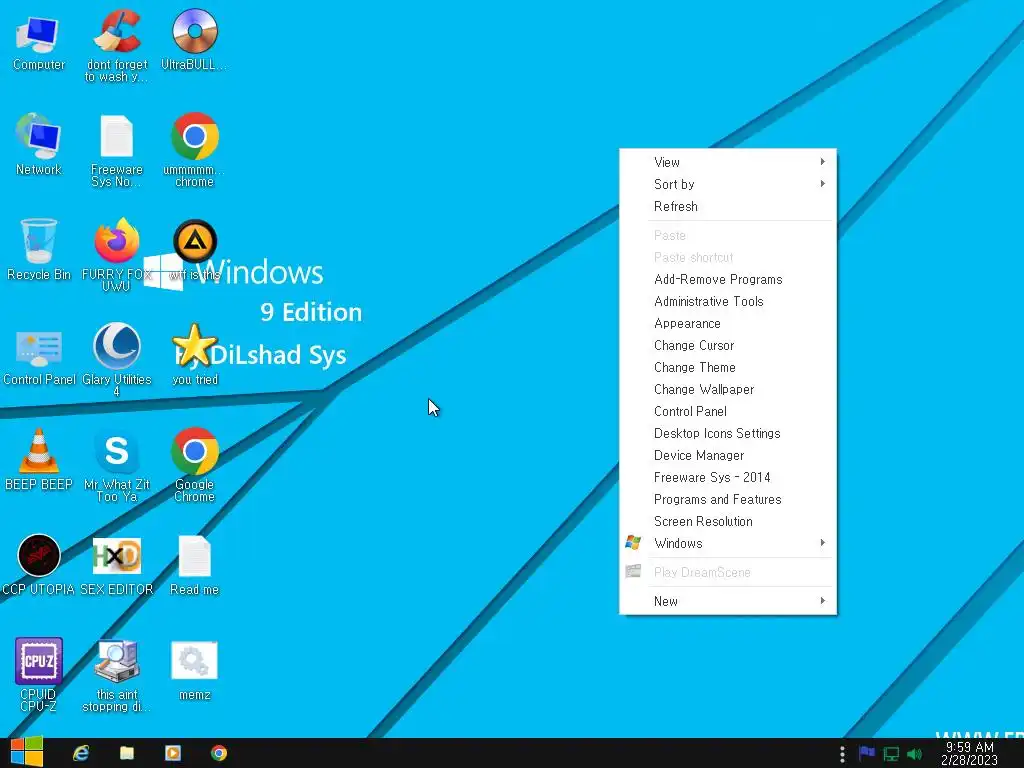Open Desktop Icons Settings entry
This screenshot has height=768, width=1024.
click(x=728, y=434)
